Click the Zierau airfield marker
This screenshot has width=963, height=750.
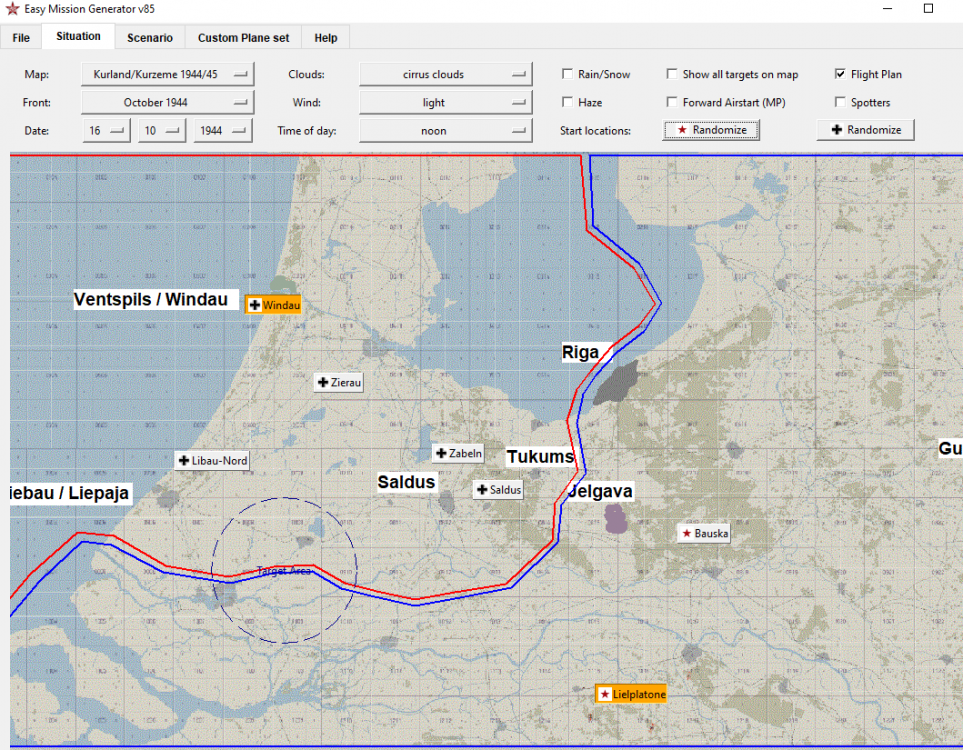338,382
